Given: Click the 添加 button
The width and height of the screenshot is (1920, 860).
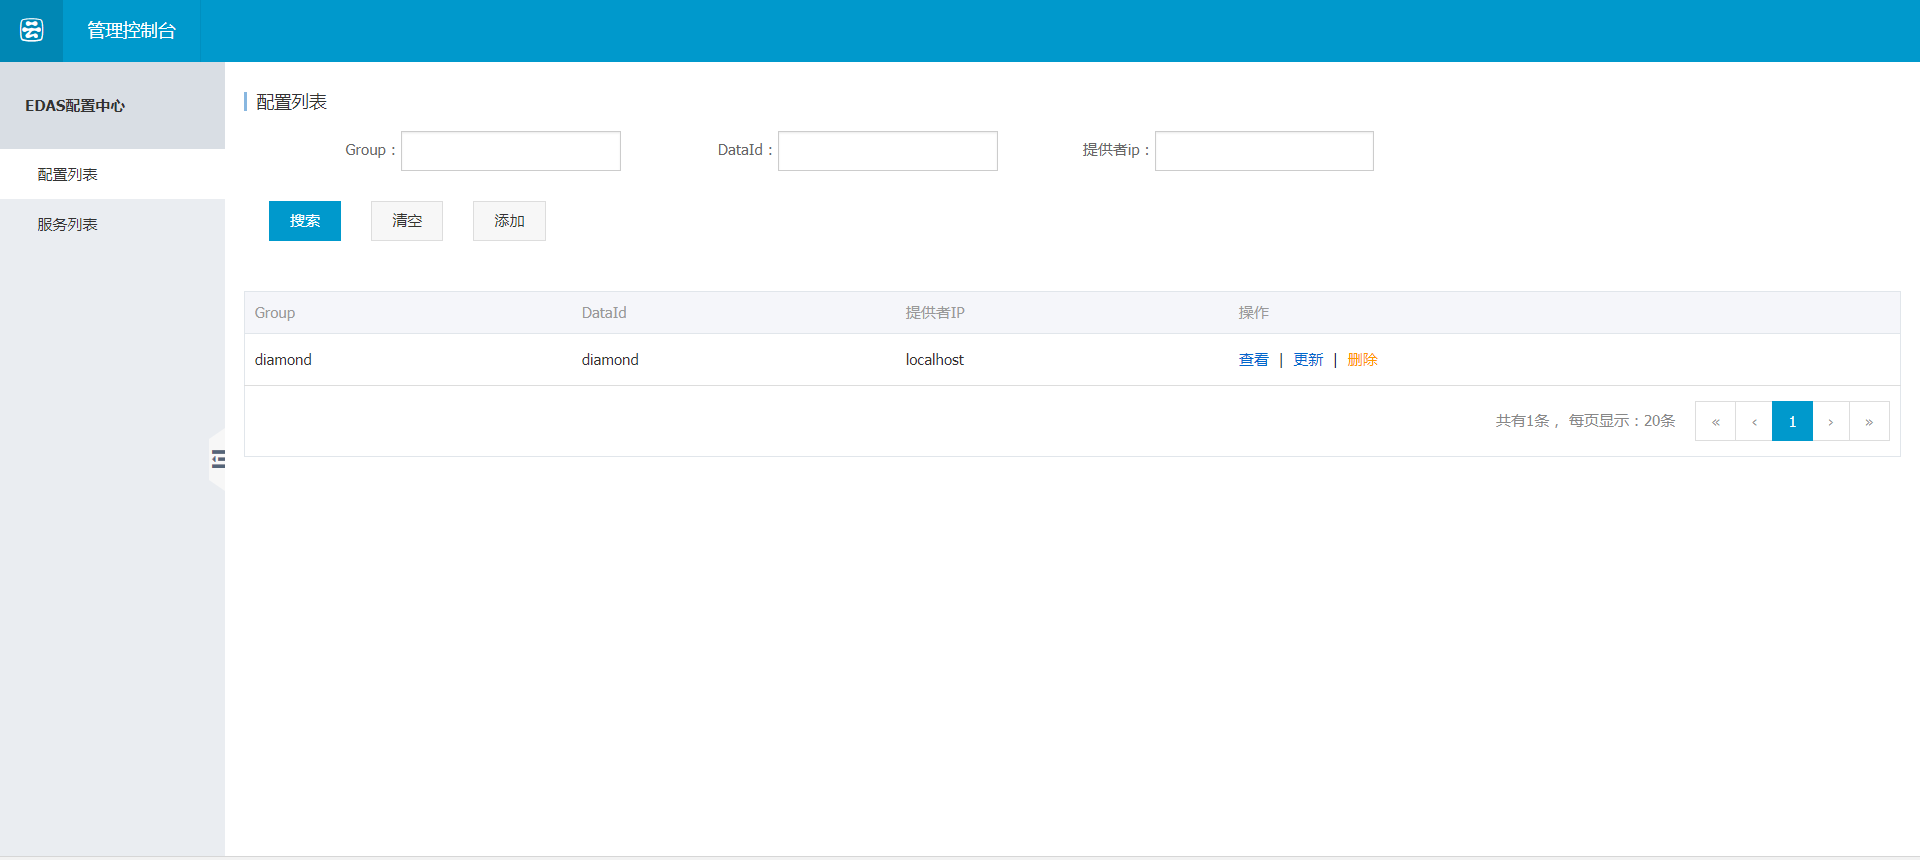Looking at the screenshot, I should tap(509, 221).
